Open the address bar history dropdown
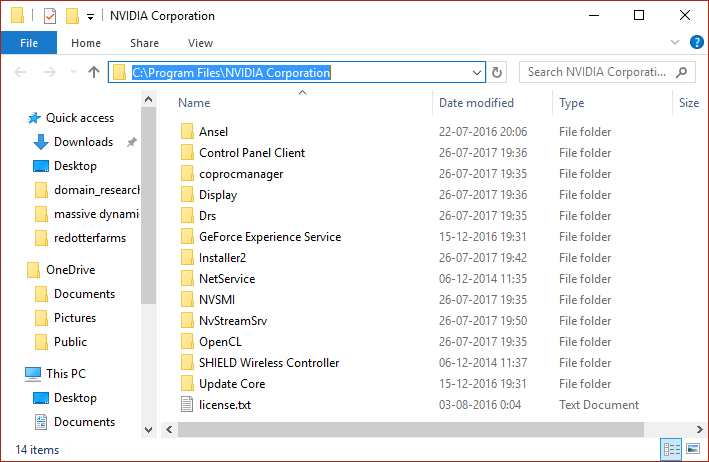This screenshot has width=709, height=462. (x=478, y=72)
